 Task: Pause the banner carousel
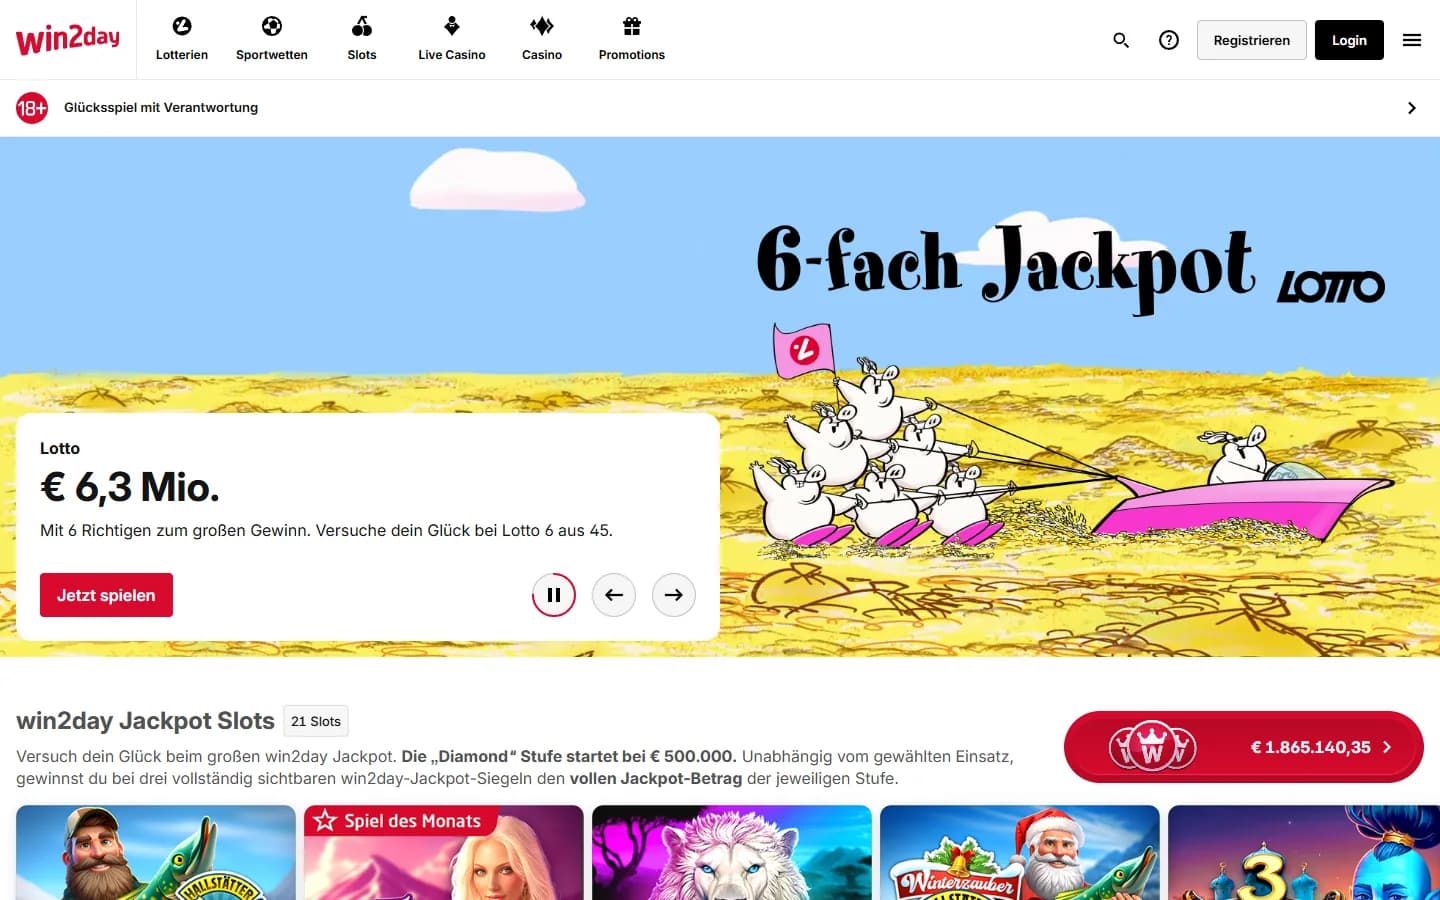tap(554, 595)
